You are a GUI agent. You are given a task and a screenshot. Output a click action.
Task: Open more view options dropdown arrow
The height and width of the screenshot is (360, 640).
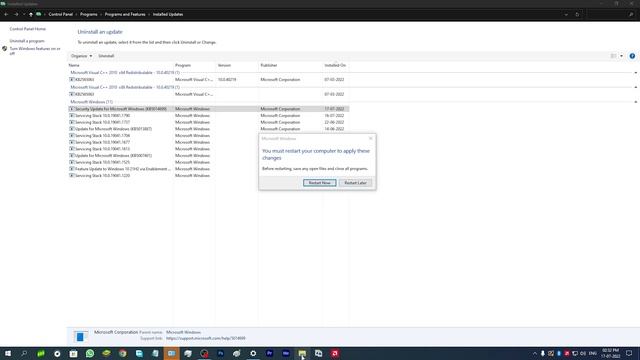[x=622, y=56]
